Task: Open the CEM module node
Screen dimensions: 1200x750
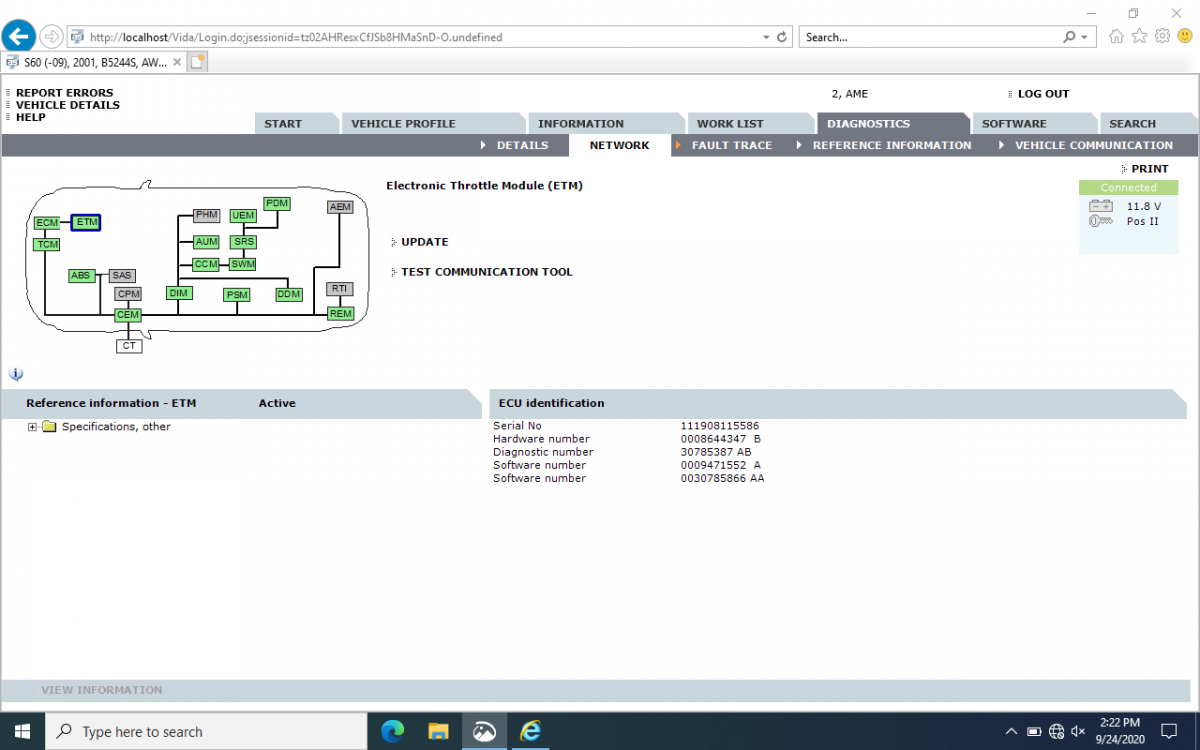Action: tap(128, 315)
